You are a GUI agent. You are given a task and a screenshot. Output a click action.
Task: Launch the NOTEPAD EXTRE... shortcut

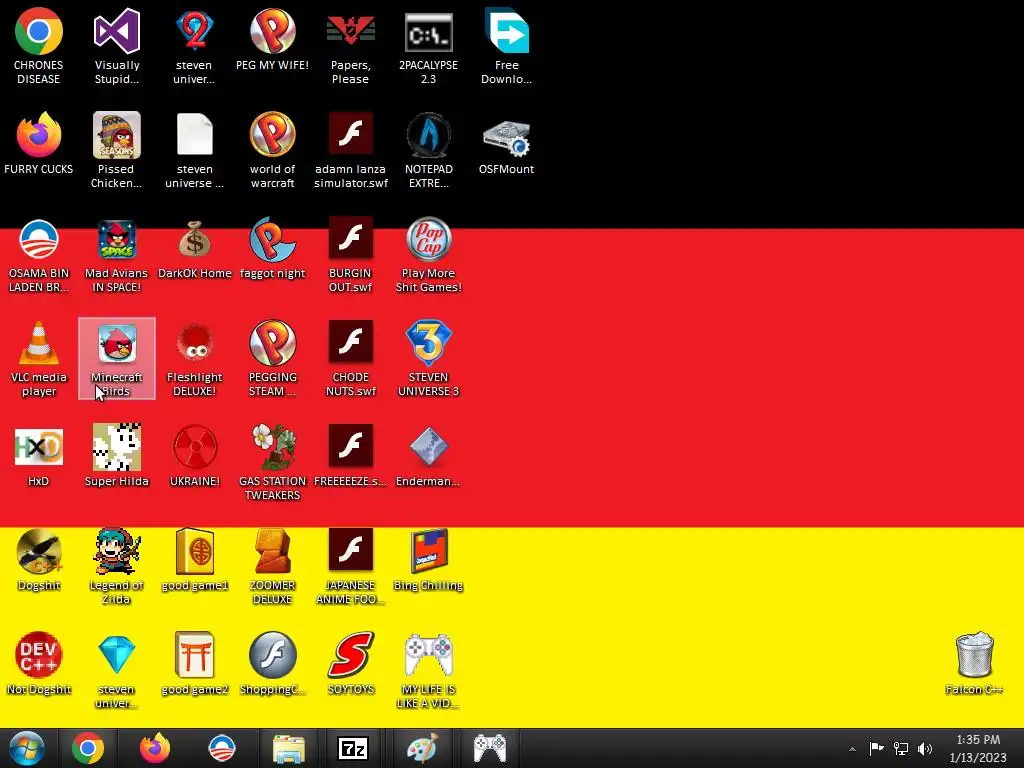428,135
